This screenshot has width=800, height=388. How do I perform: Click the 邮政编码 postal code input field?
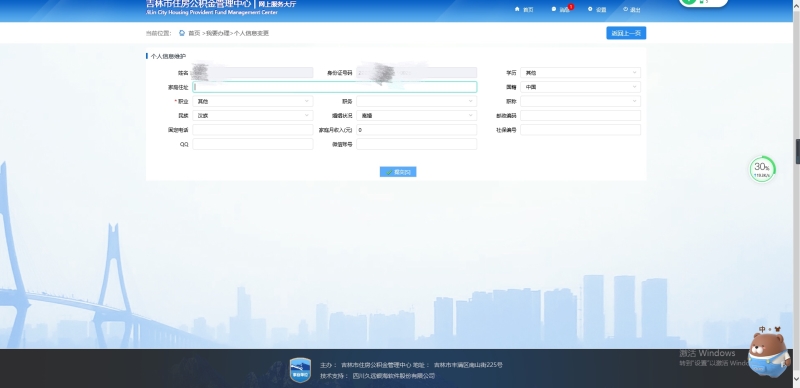pyautogui.click(x=580, y=115)
